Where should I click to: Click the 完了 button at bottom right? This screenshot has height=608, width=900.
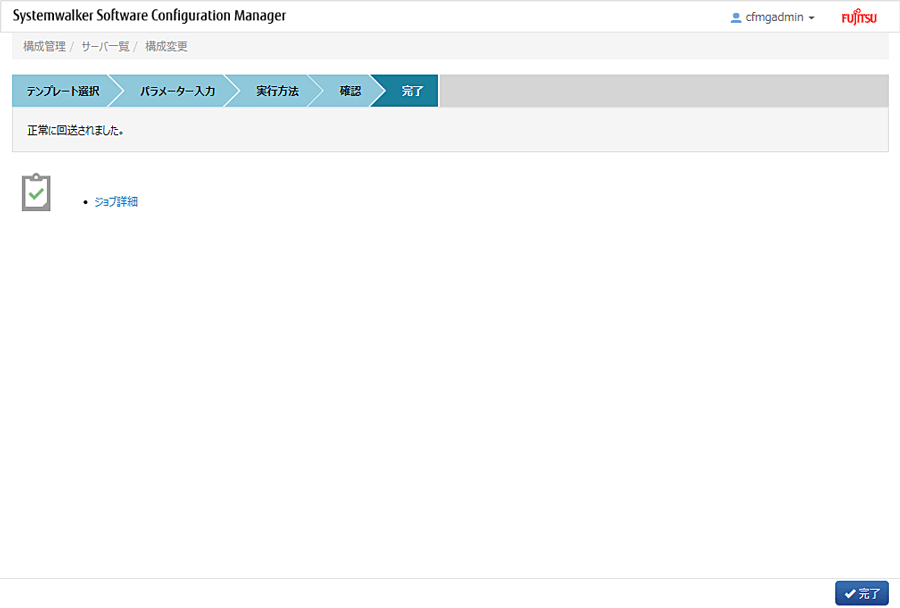[862, 593]
